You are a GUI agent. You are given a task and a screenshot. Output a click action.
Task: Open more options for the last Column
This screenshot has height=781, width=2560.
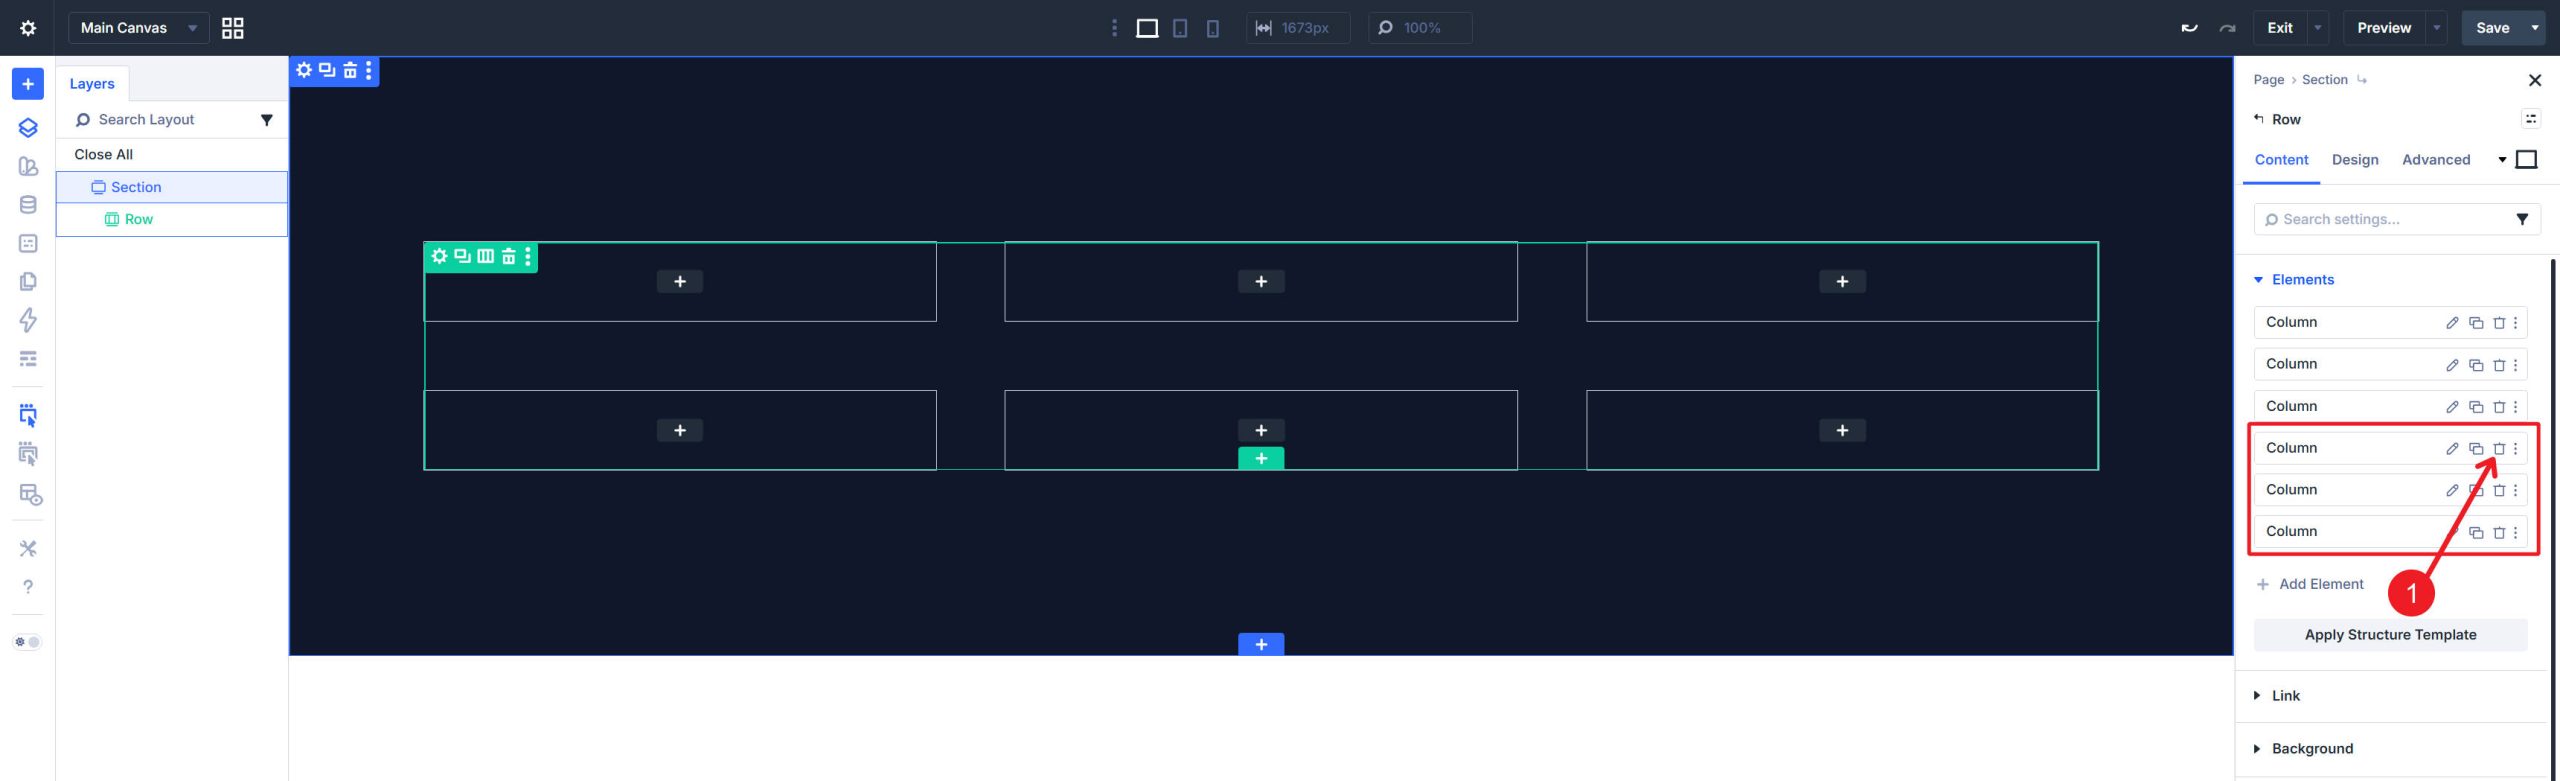[x=2516, y=532]
